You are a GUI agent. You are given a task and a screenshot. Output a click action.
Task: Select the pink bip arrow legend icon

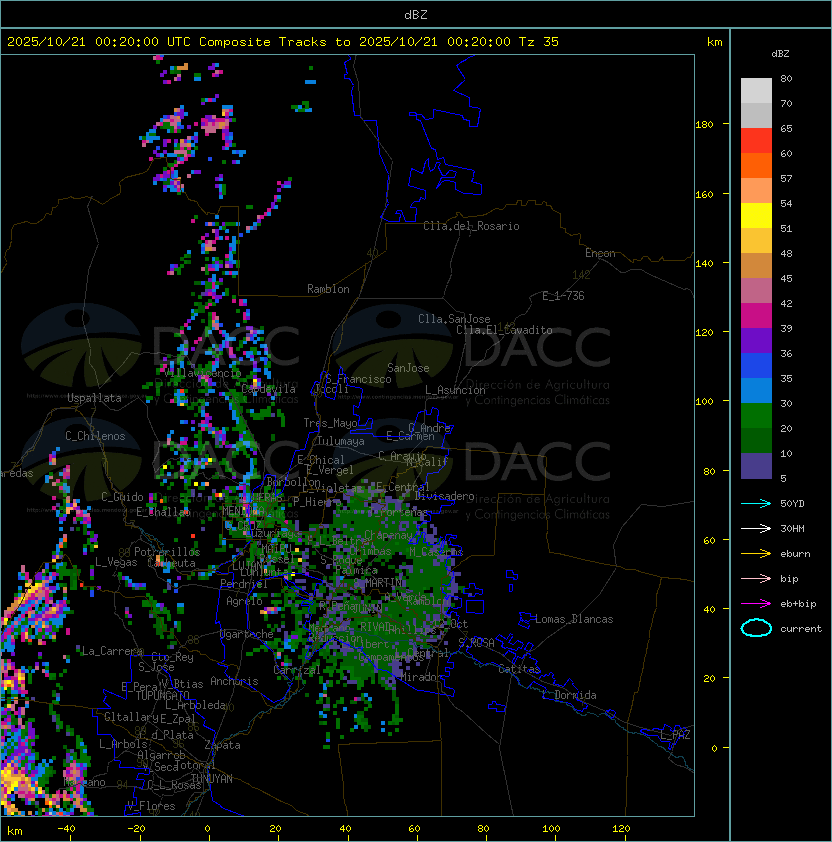coord(756,578)
